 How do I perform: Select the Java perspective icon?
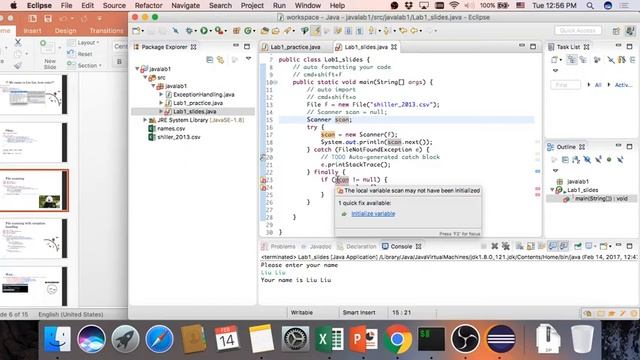pyautogui.click(x=630, y=31)
